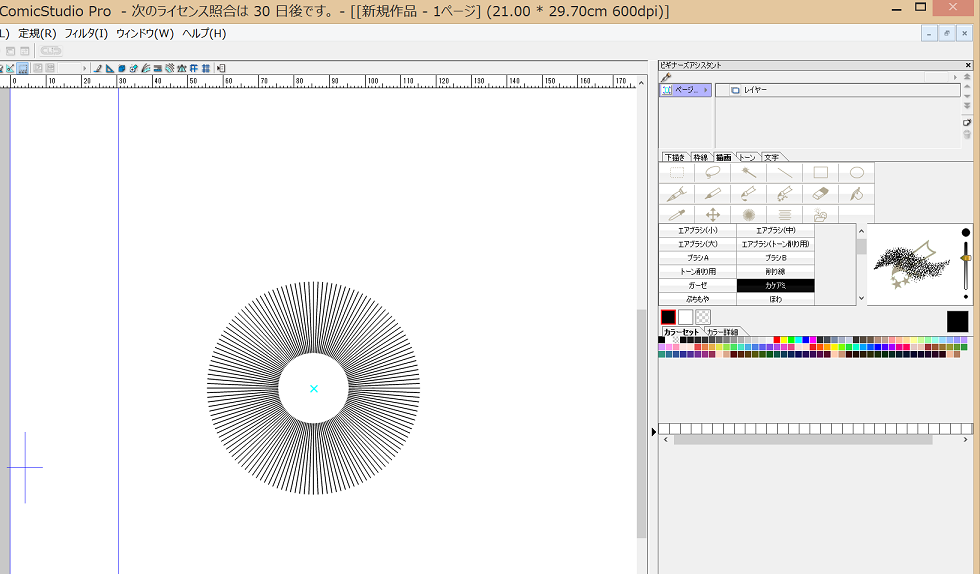This screenshot has height=574, width=980.
Task: Select the lasso selection tool
Action: 713,173
